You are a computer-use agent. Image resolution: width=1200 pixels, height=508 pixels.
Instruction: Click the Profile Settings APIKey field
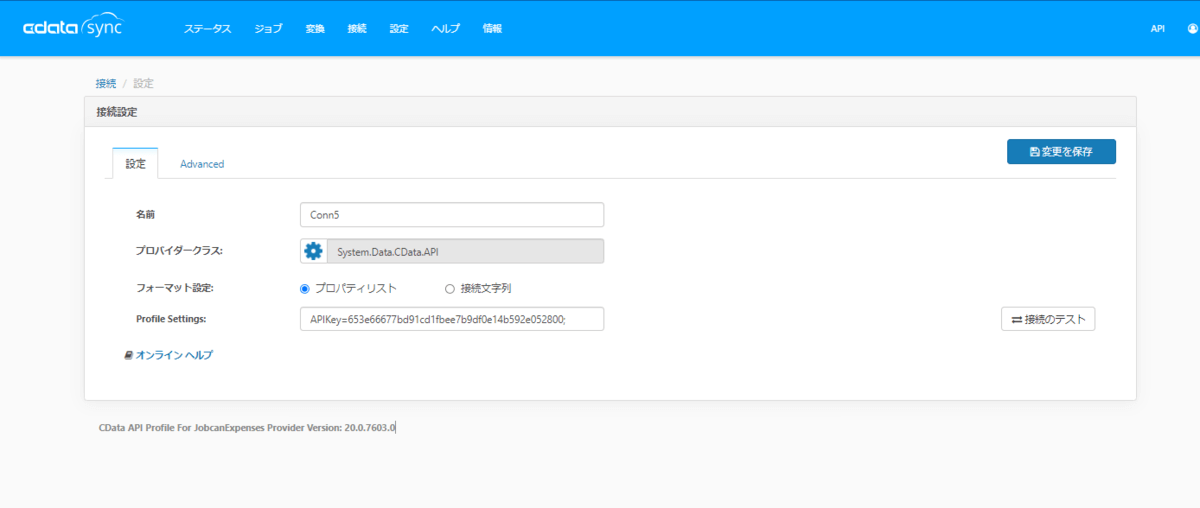452,319
